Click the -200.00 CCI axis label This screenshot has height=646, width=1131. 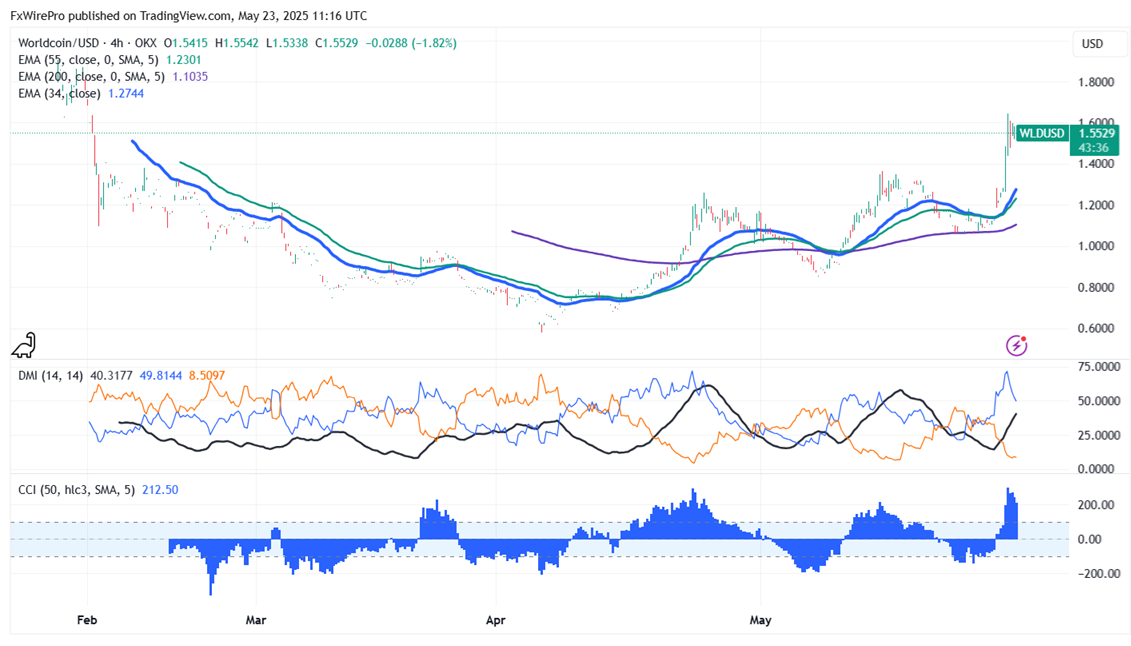pos(1097,574)
